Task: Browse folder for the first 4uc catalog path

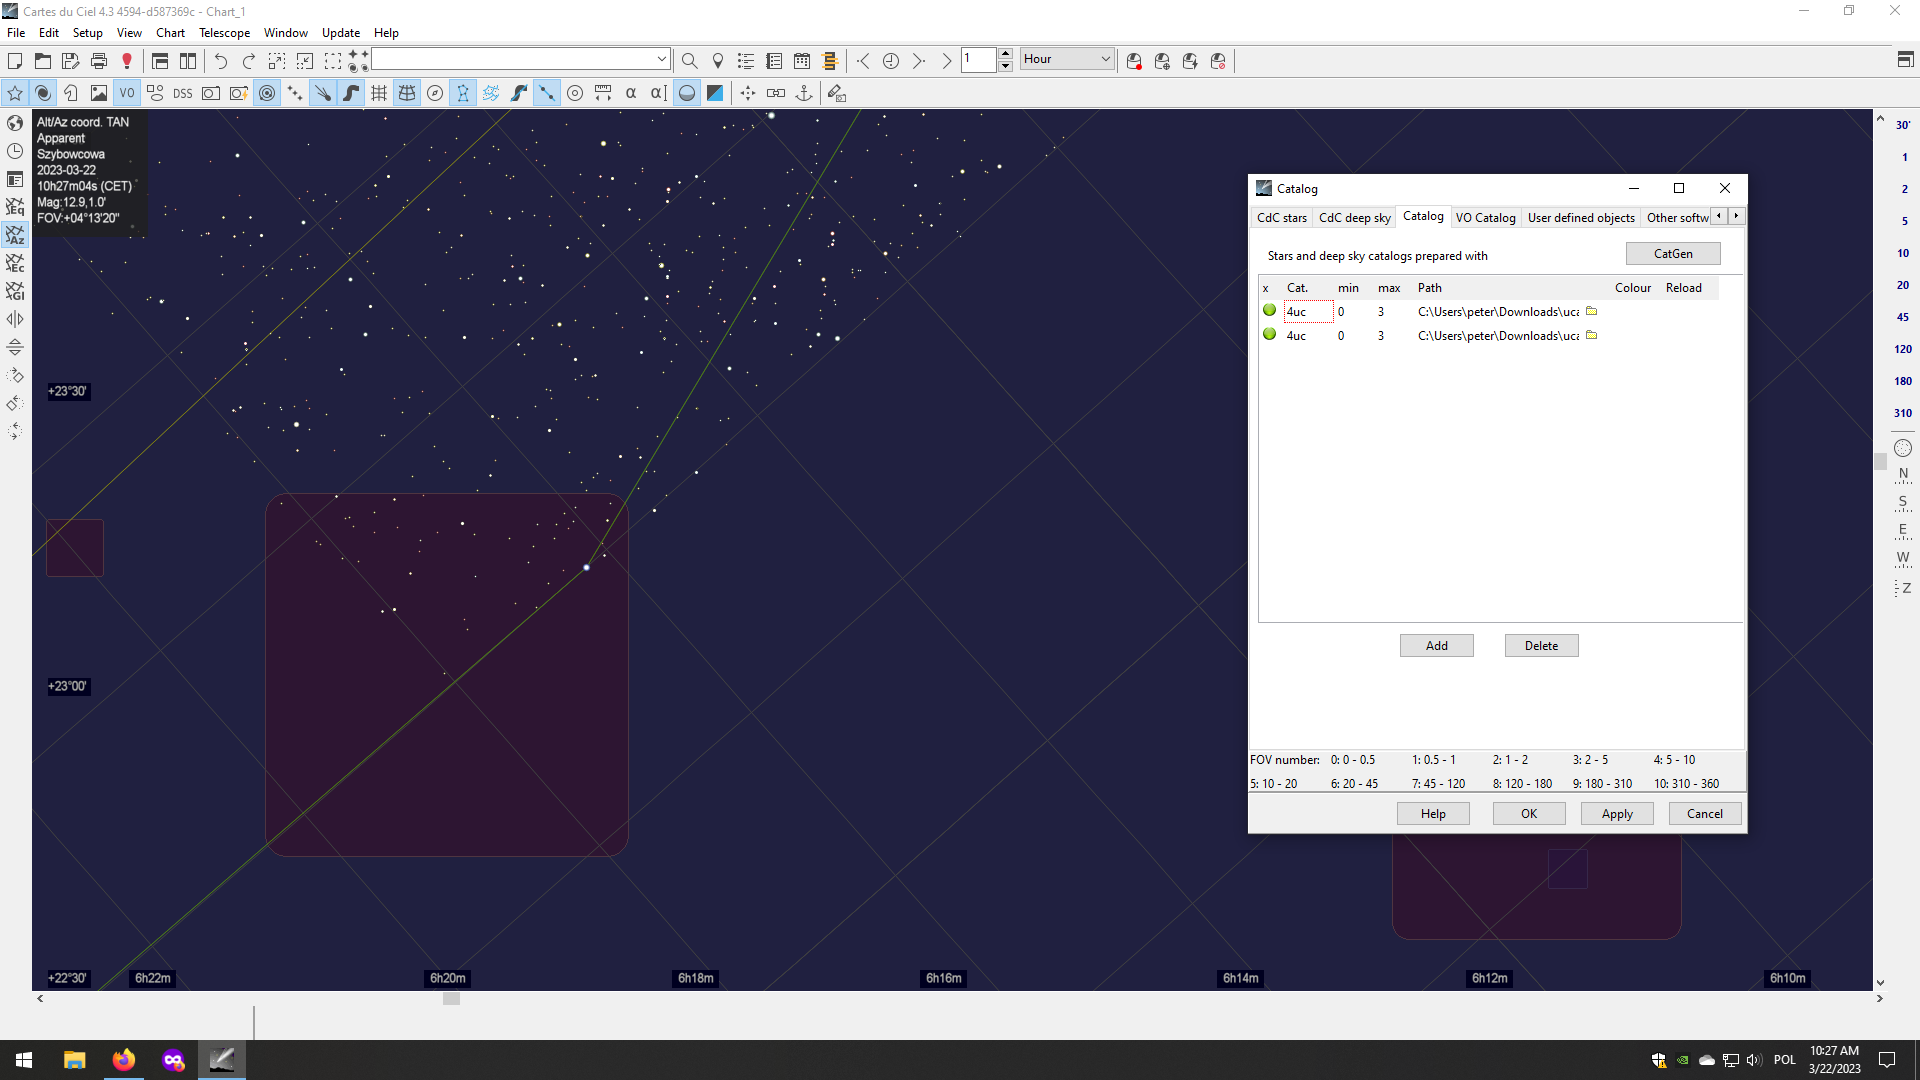Action: 1591,311
